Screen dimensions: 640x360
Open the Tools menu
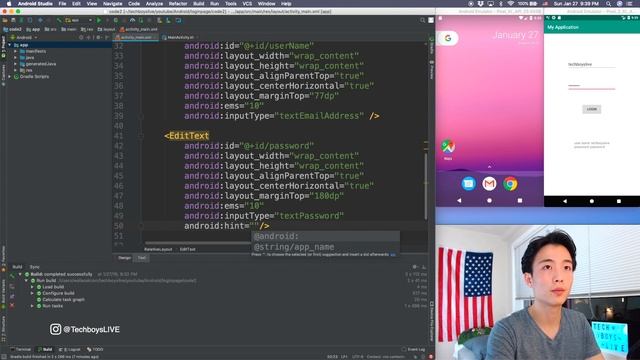[231, 4]
